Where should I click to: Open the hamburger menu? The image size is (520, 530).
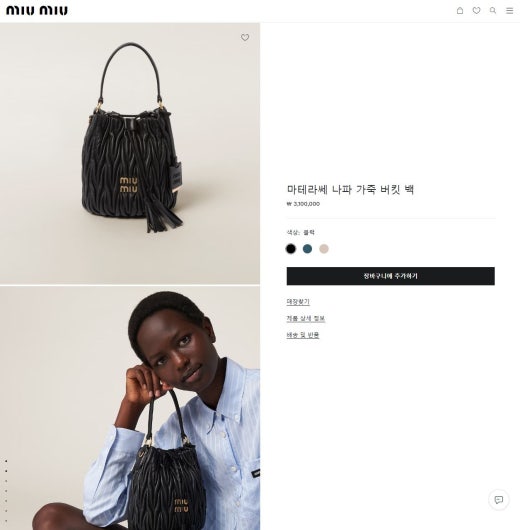coord(510,11)
